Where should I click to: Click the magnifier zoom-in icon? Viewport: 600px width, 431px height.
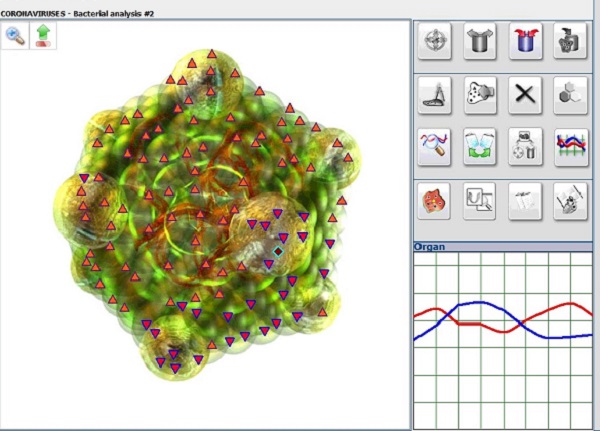click(15, 36)
